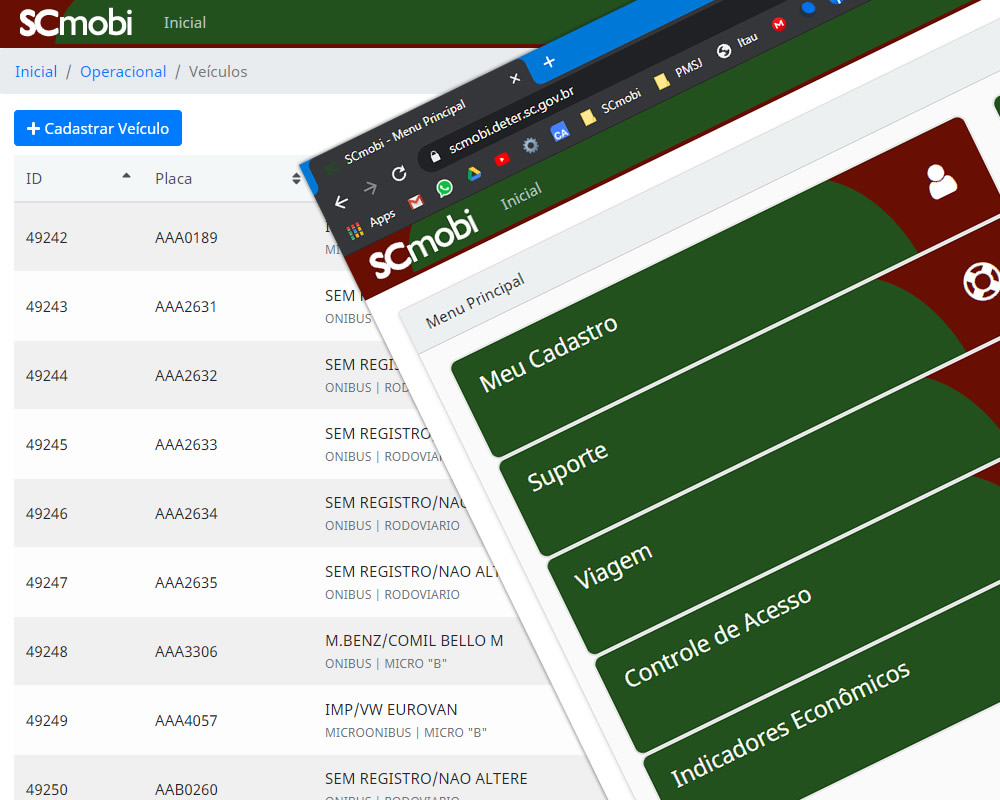
Task: Close the SCmobi - Menu Principal tab
Action: [515, 78]
